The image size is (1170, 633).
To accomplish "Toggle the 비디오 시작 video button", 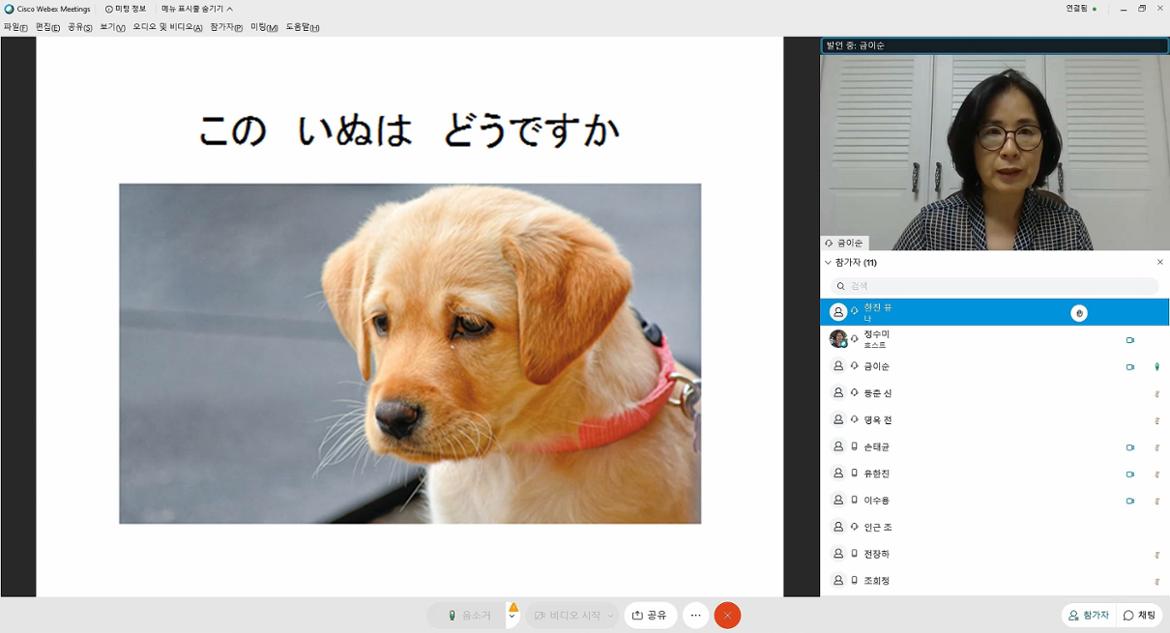I will tap(567, 616).
